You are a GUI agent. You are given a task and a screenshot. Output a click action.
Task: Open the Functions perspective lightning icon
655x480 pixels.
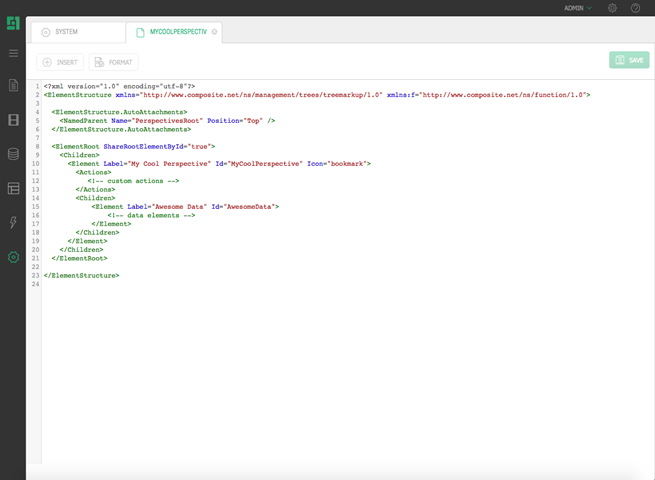13,222
